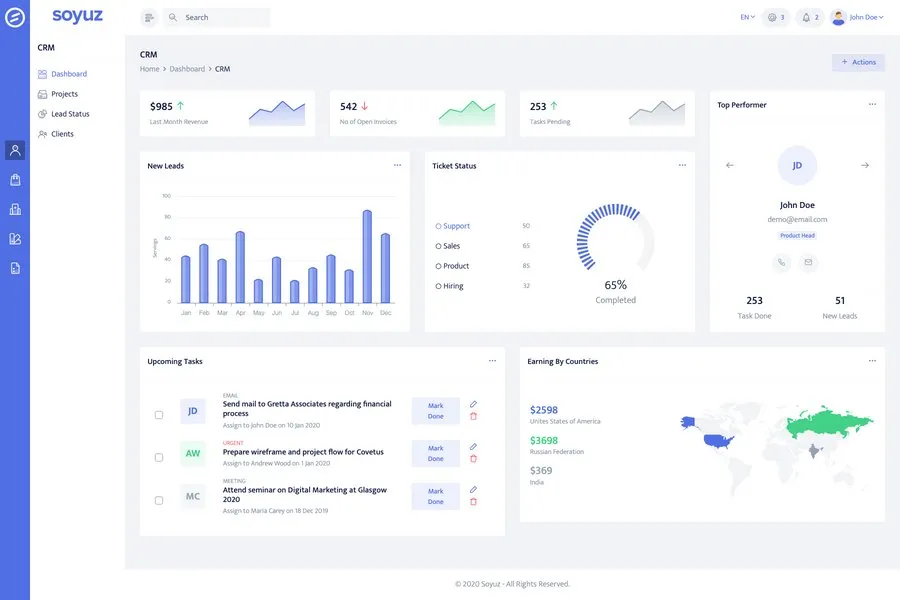Image resolution: width=900 pixels, height=600 pixels.
Task: Click the sidebar collapse menu icon
Action: [149, 17]
